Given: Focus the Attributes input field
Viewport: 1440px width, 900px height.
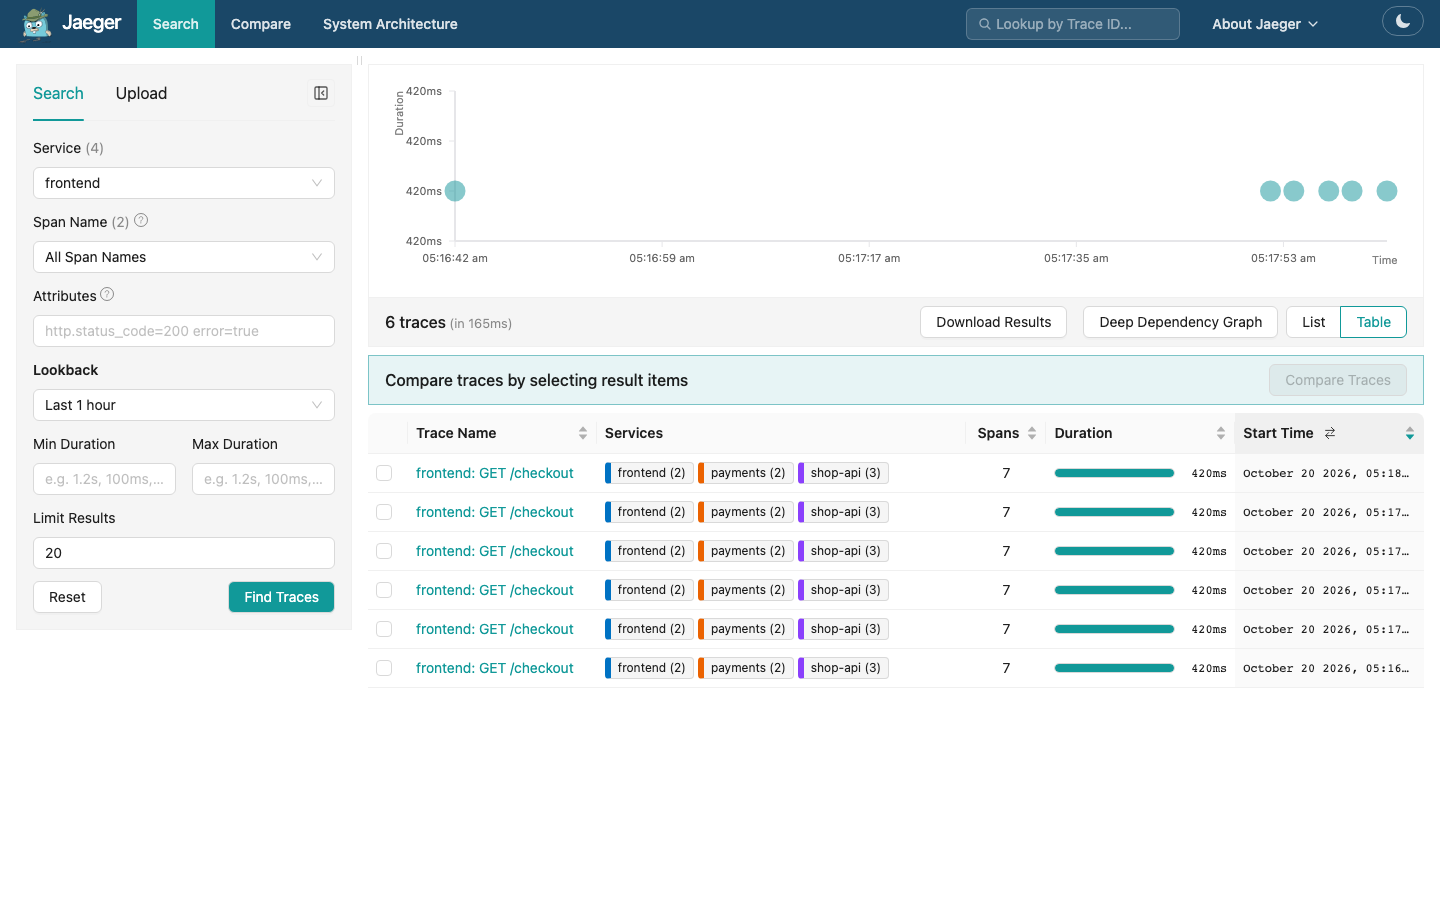Looking at the screenshot, I should [184, 331].
